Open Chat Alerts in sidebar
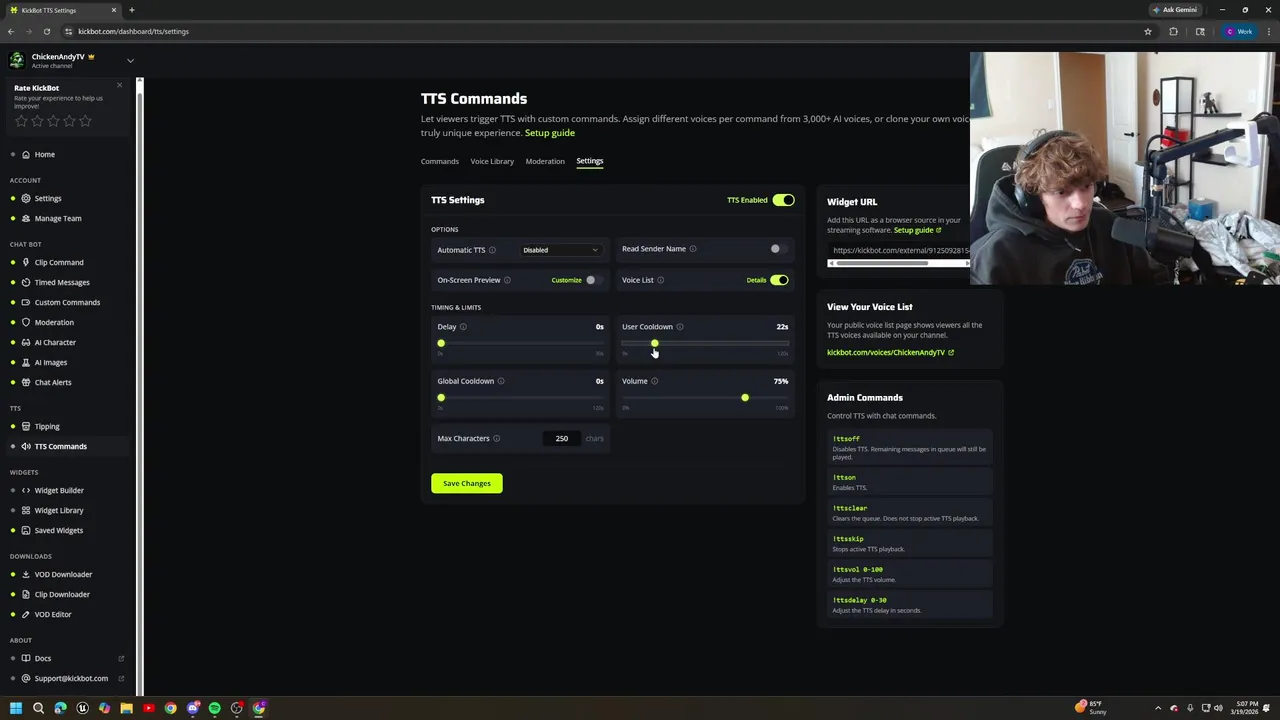Screen dimensions: 1280x720 click(53, 382)
